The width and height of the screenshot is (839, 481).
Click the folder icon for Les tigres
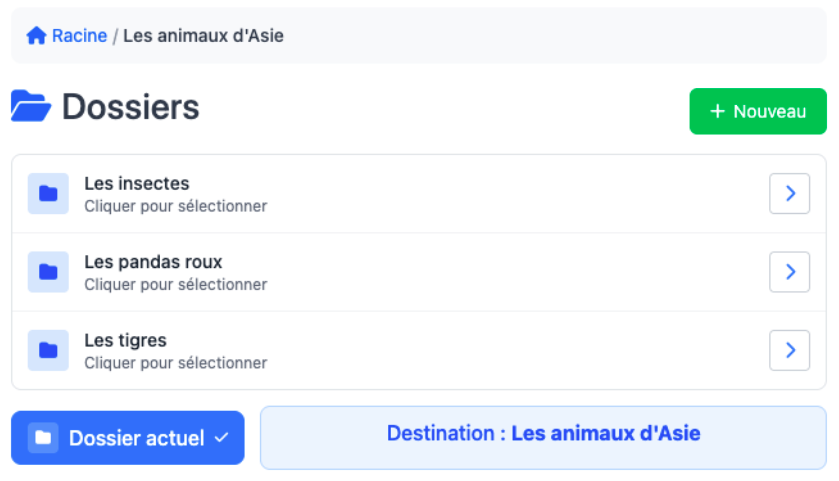[x=48, y=350]
